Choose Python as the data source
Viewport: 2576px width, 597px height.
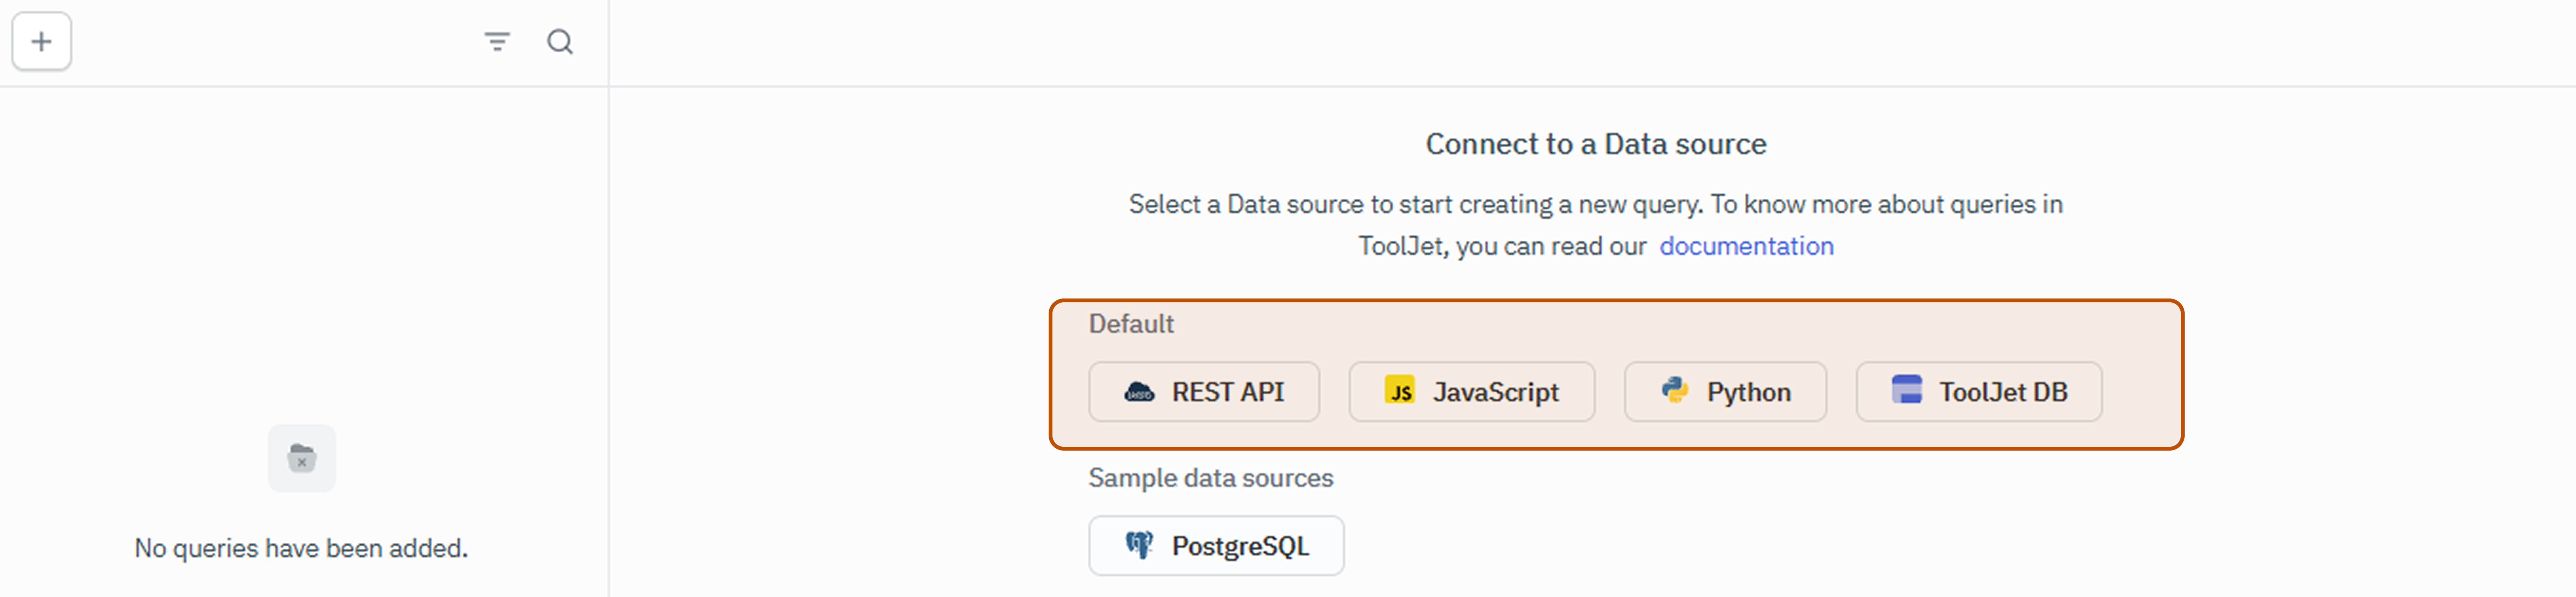click(1725, 392)
